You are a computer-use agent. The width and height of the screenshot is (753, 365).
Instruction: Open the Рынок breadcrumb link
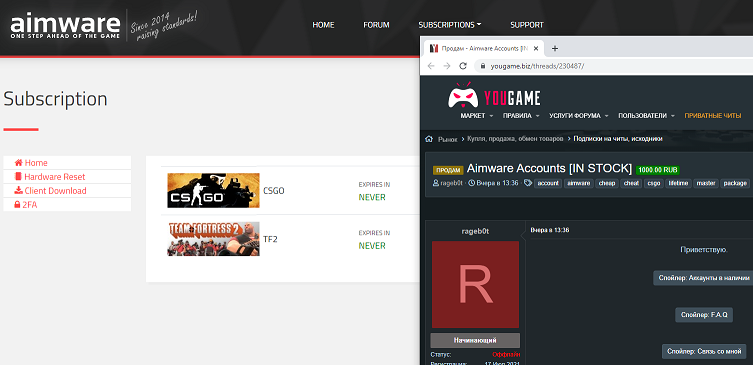(448, 139)
